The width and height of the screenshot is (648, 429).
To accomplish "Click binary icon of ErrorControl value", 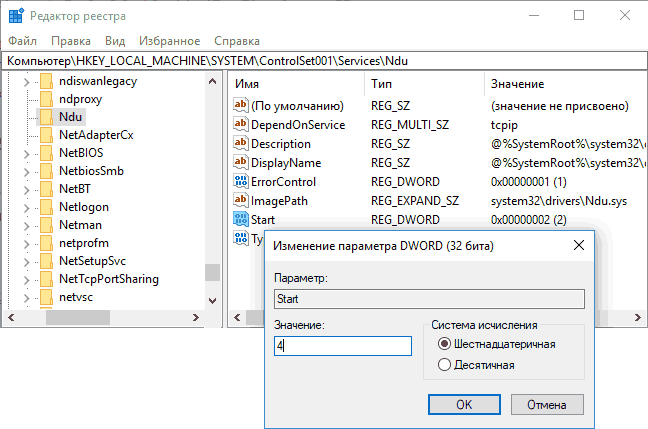I will click(241, 181).
